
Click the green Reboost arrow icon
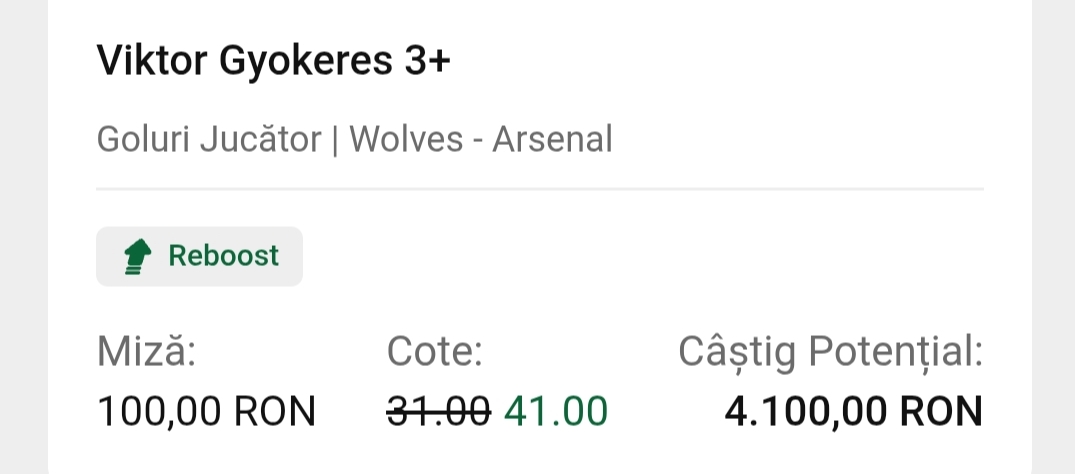tap(137, 257)
